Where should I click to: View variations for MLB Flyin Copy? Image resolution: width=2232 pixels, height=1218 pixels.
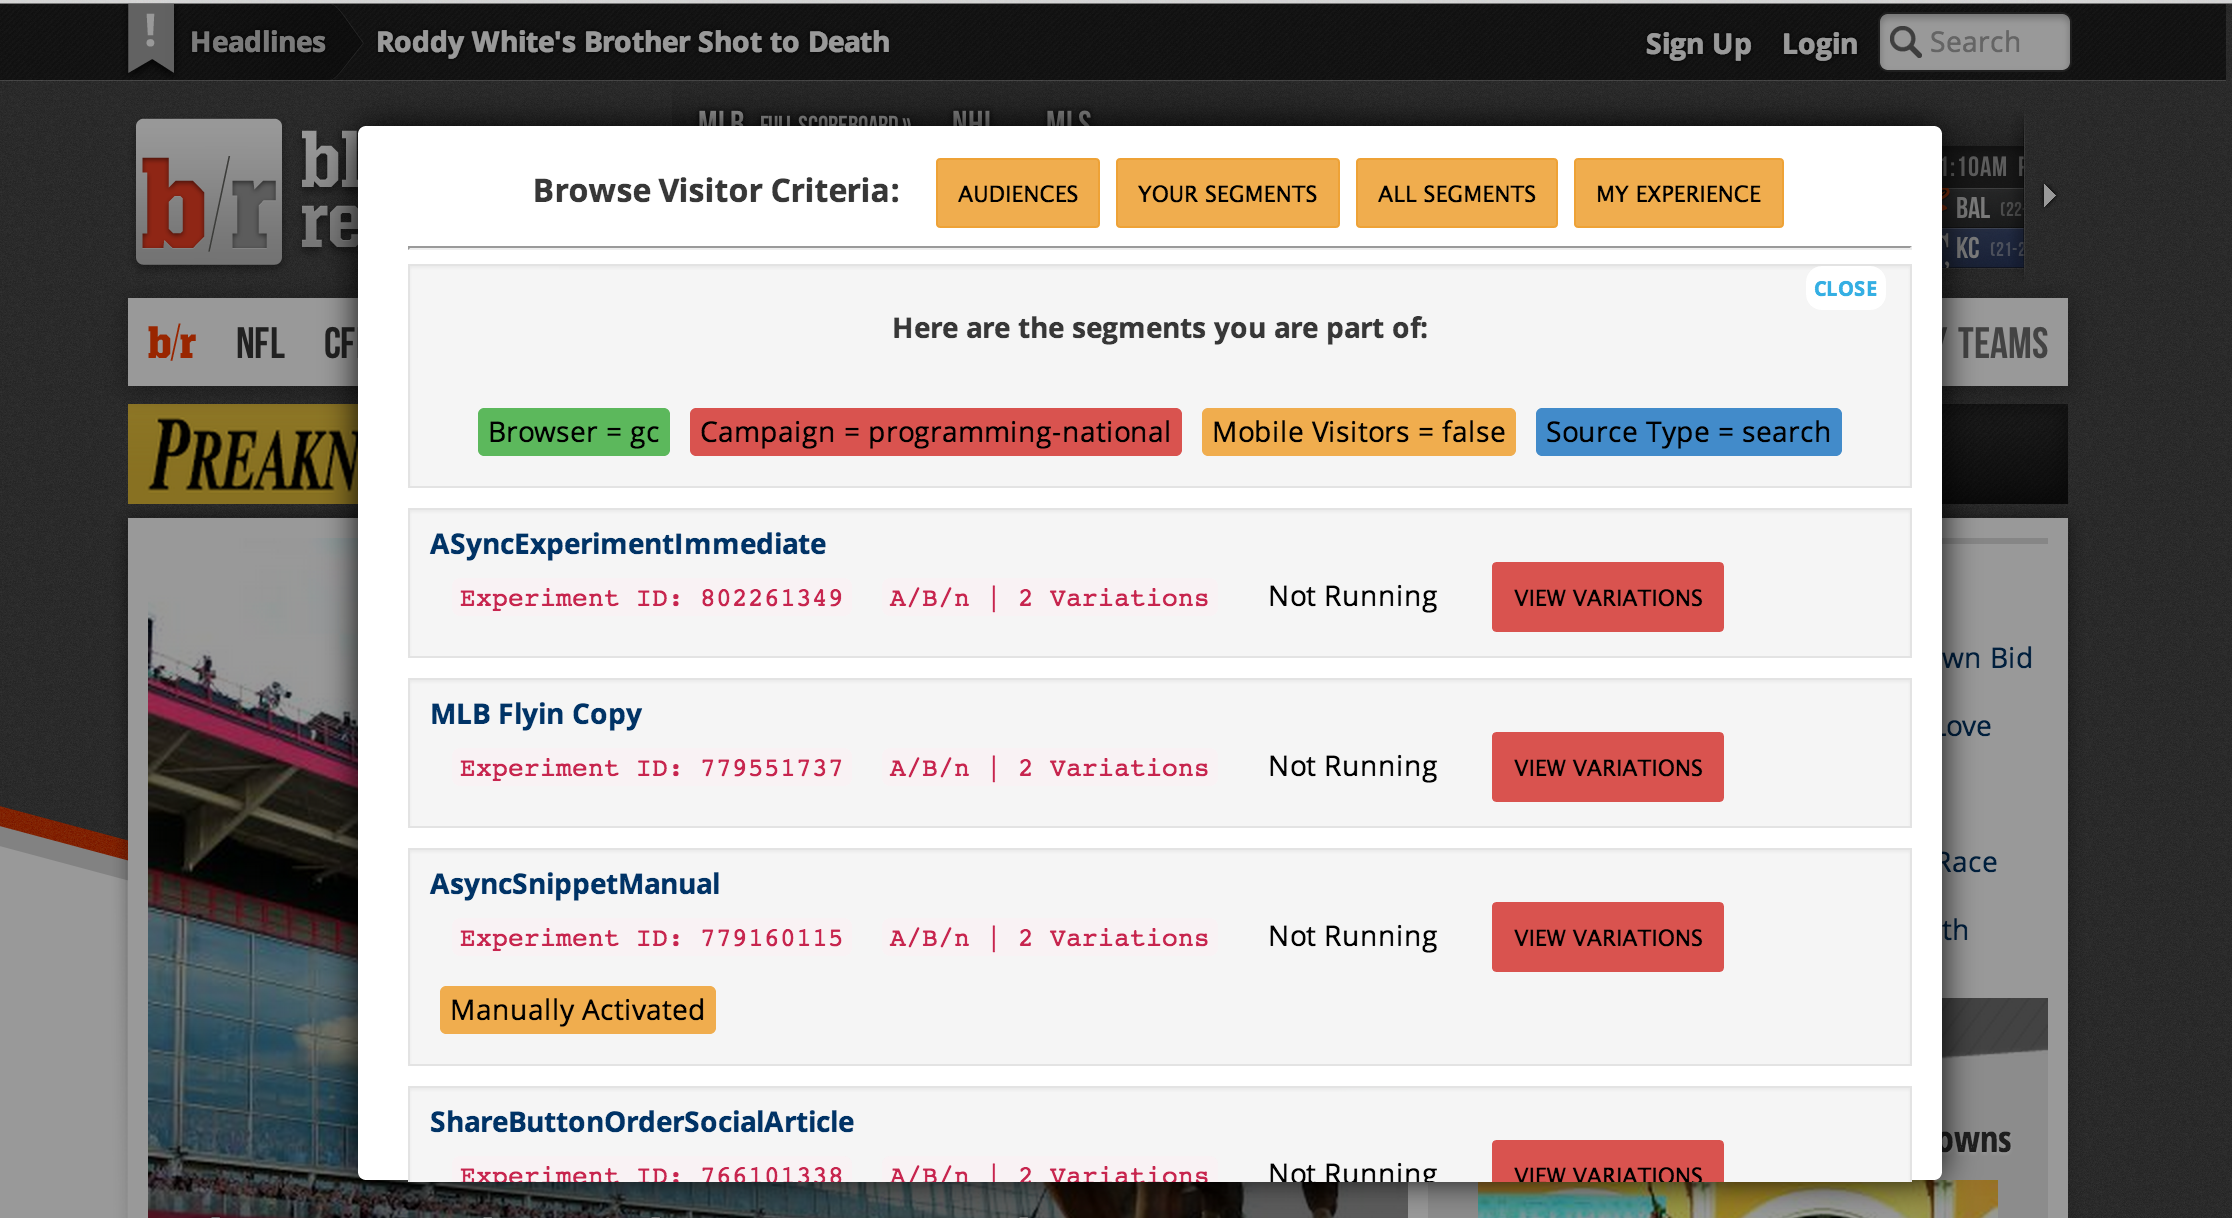(1607, 767)
